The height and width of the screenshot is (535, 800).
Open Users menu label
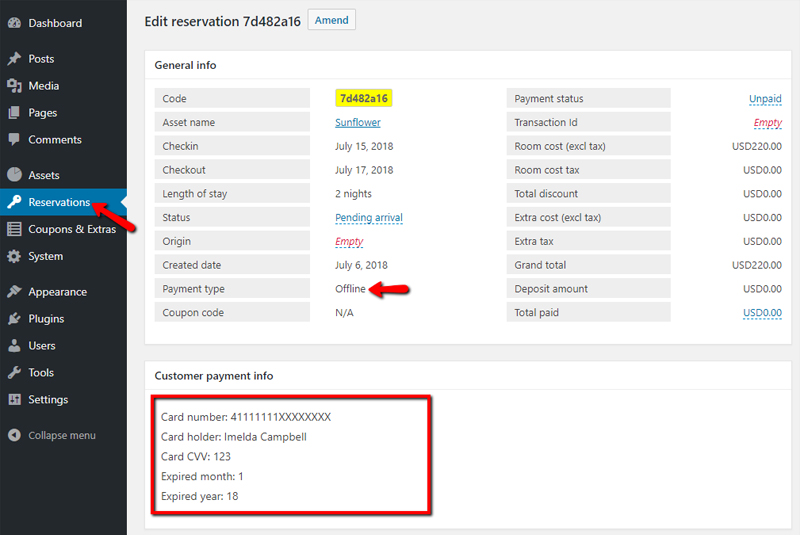click(42, 345)
